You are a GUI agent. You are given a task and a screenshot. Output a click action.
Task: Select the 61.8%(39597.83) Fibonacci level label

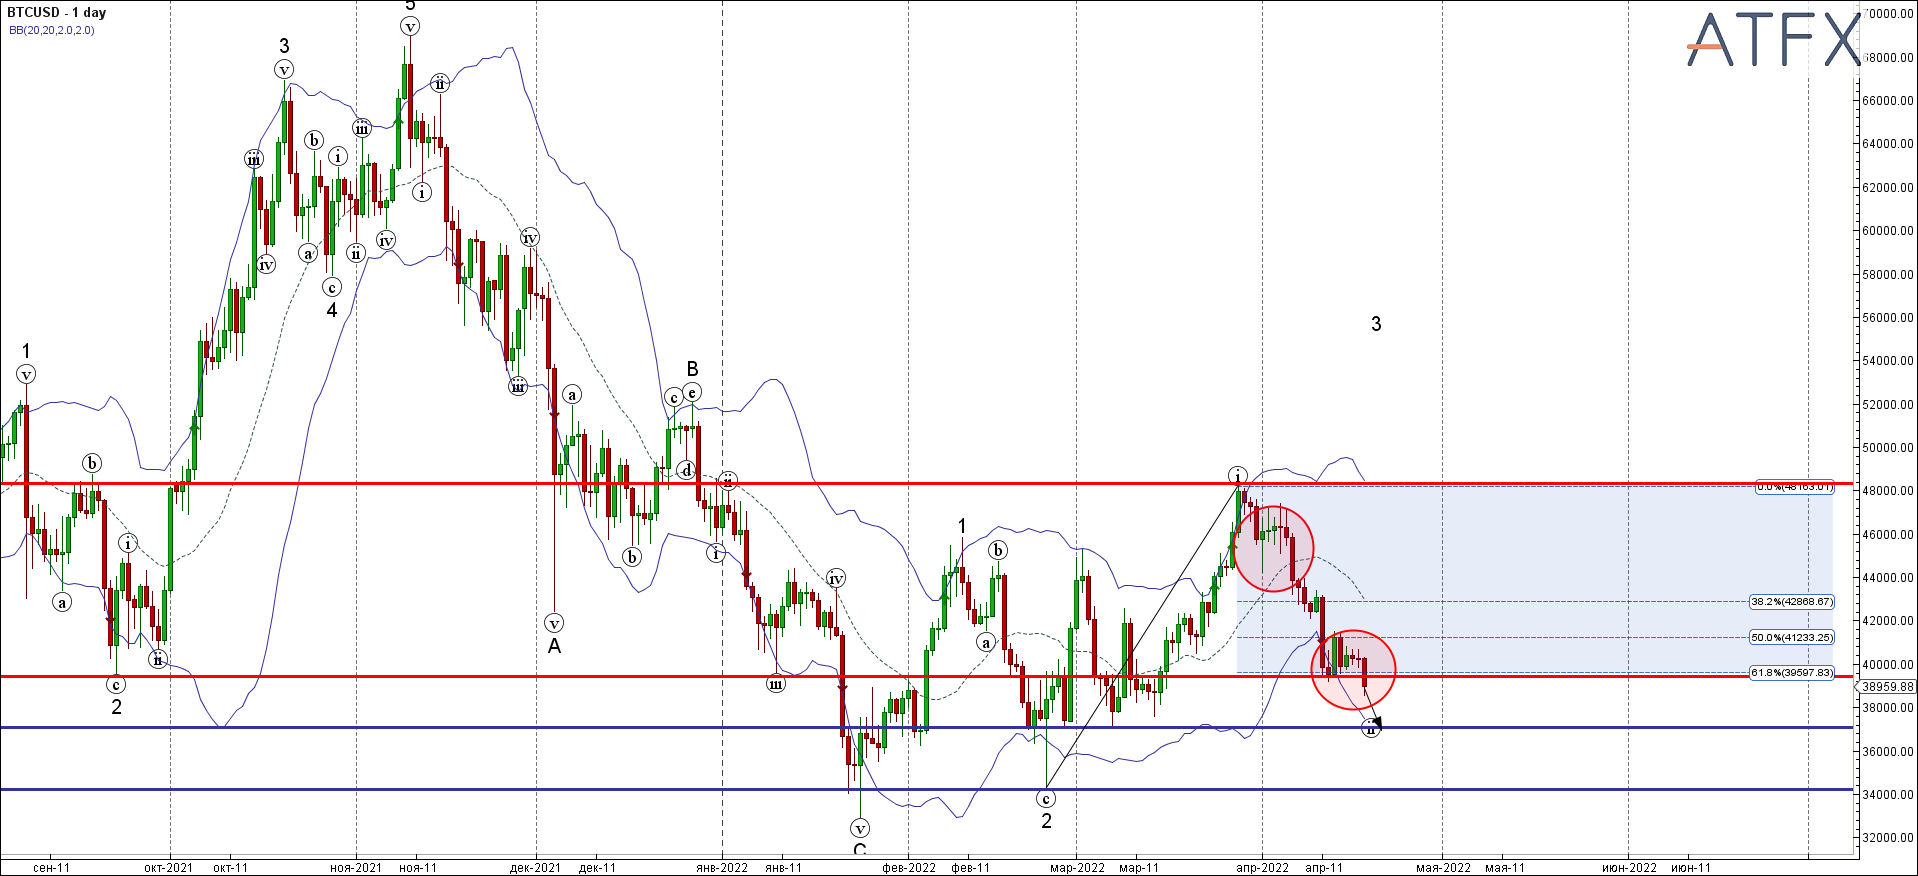tap(1791, 673)
